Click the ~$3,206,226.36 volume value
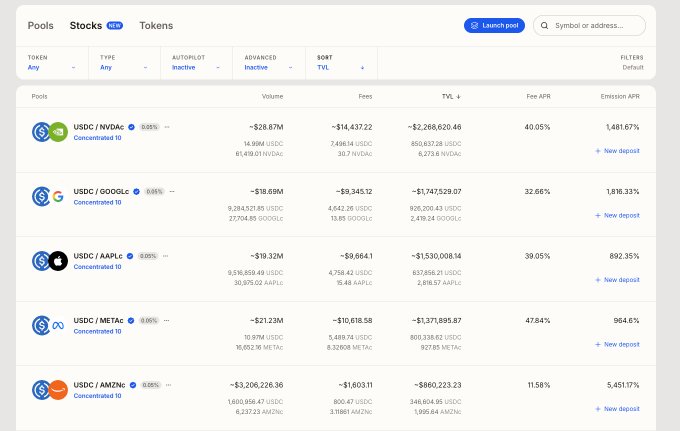This screenshot has width=680, height=431. [256, 385]
